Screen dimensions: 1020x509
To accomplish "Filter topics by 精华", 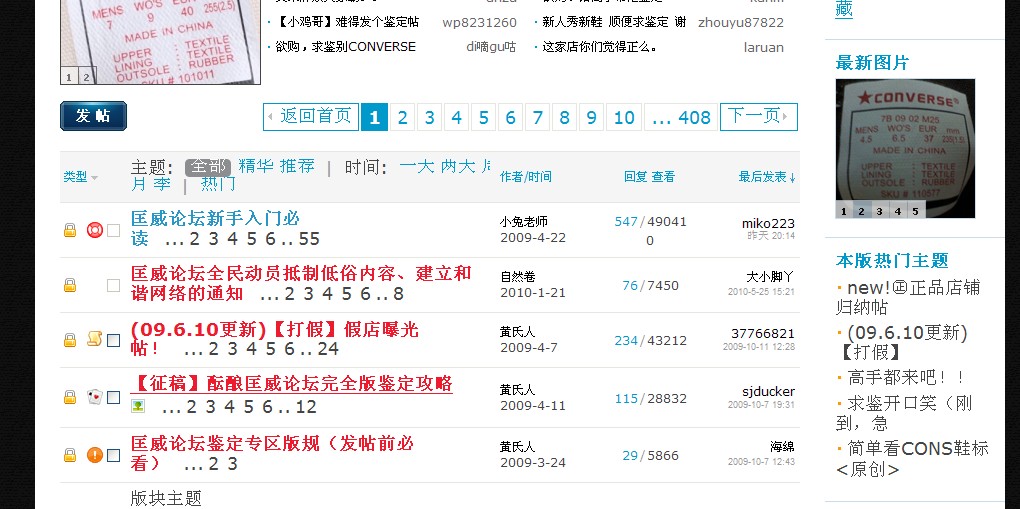I will click(x=256, y=166).
